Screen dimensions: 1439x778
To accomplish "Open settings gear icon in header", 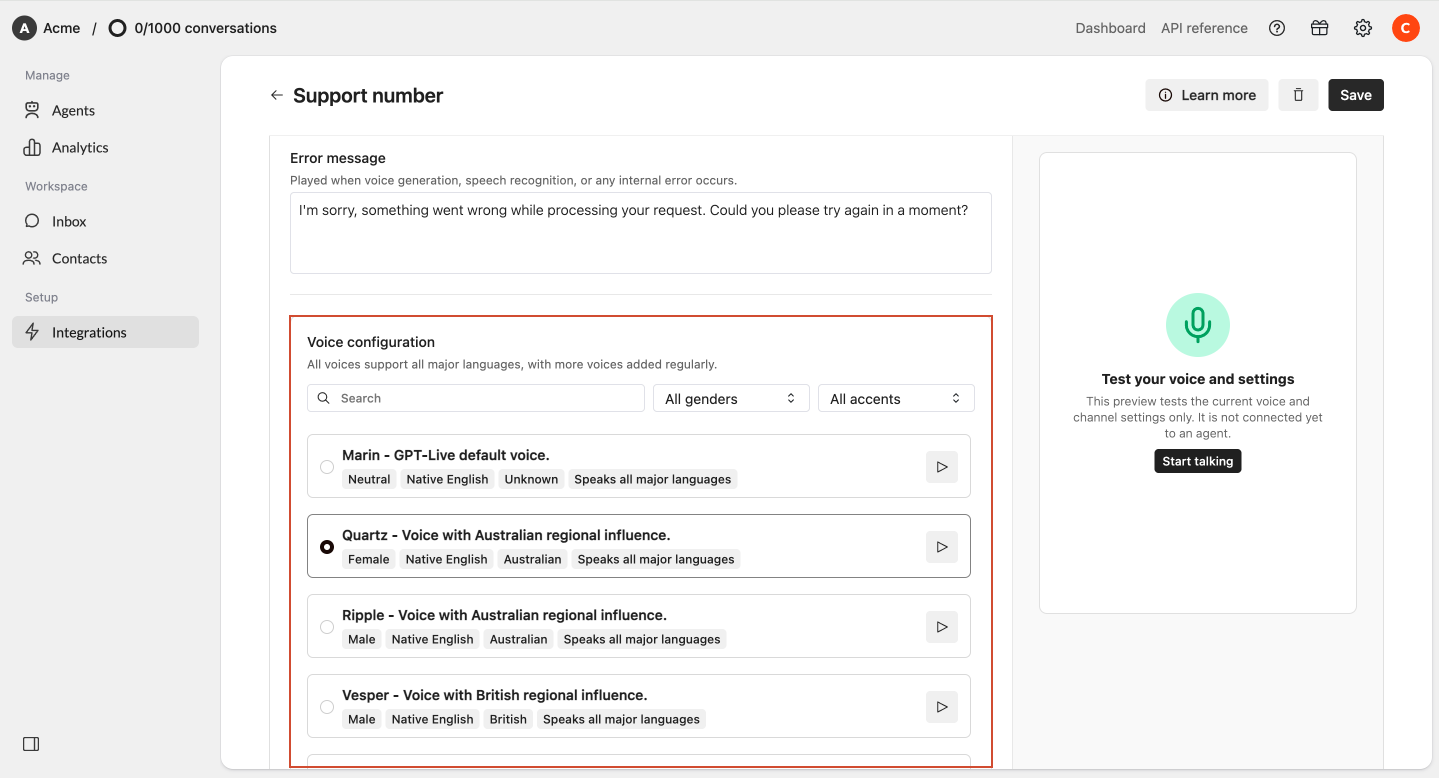I will point(1363,28).
